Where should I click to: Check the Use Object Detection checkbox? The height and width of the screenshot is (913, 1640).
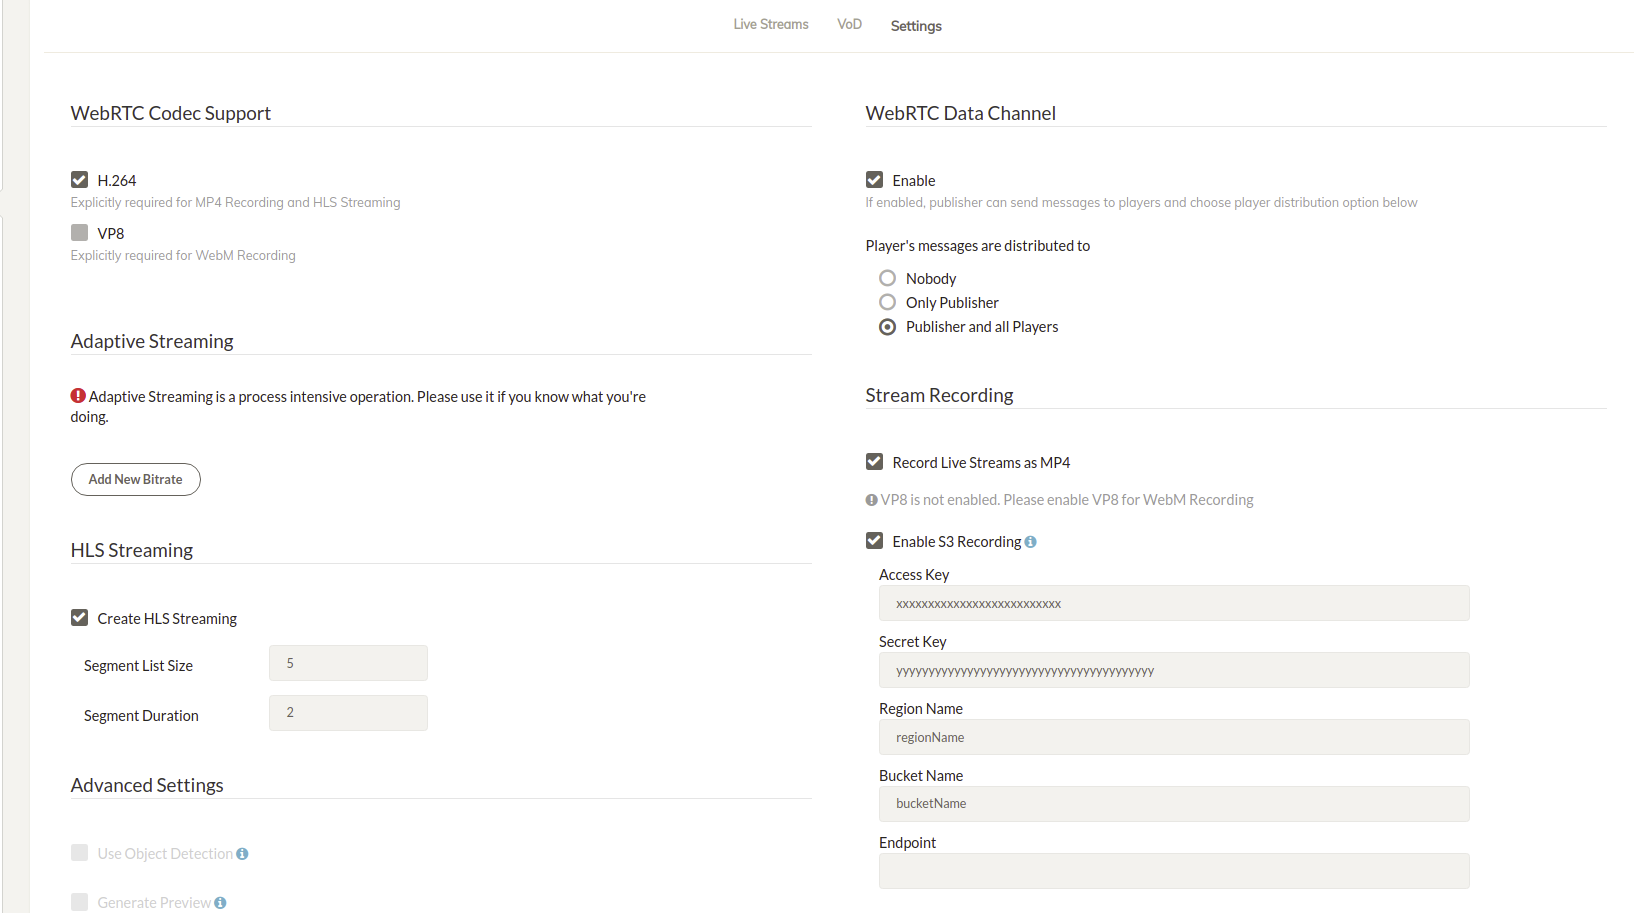[79, 853]
